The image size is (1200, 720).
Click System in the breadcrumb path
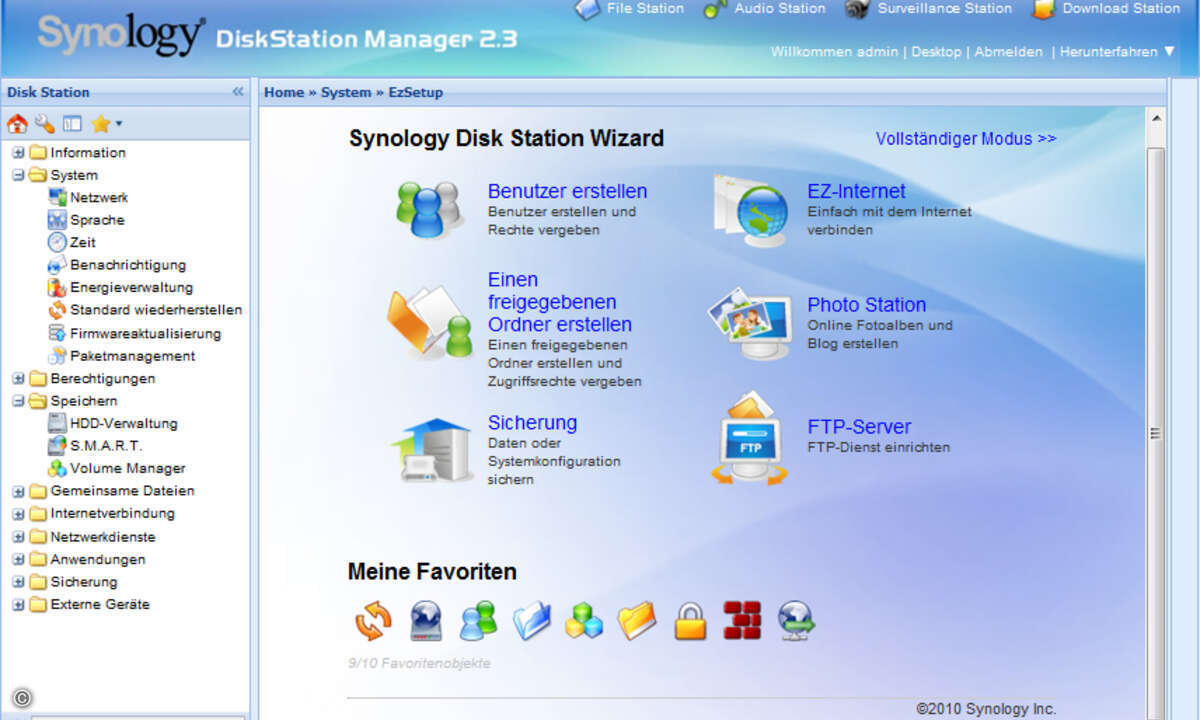(346, 92)
